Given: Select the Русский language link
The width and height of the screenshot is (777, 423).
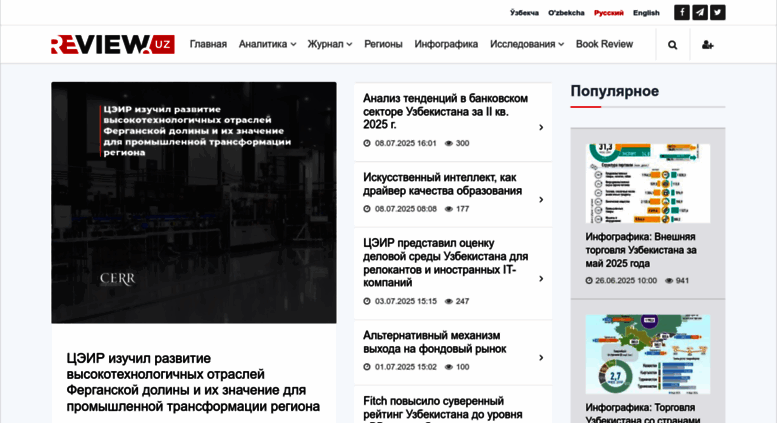Looking at the screenshot, I should coord(609,13).
